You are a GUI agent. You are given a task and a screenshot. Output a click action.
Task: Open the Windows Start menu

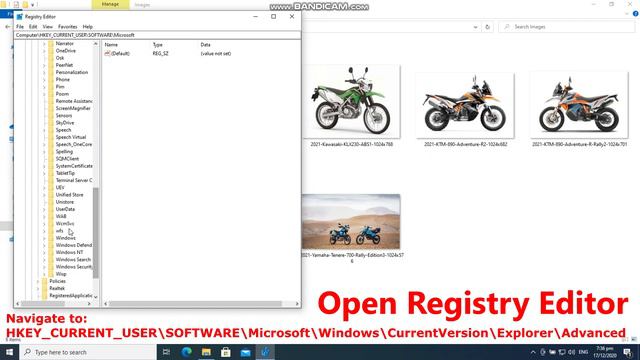point(9,352)
